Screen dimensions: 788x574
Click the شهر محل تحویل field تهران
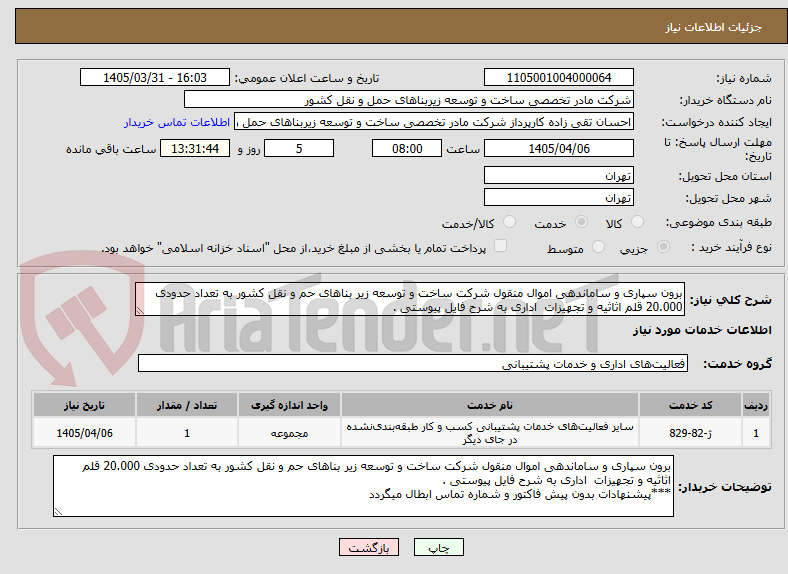pyautogui.click(x=558, y=198)
